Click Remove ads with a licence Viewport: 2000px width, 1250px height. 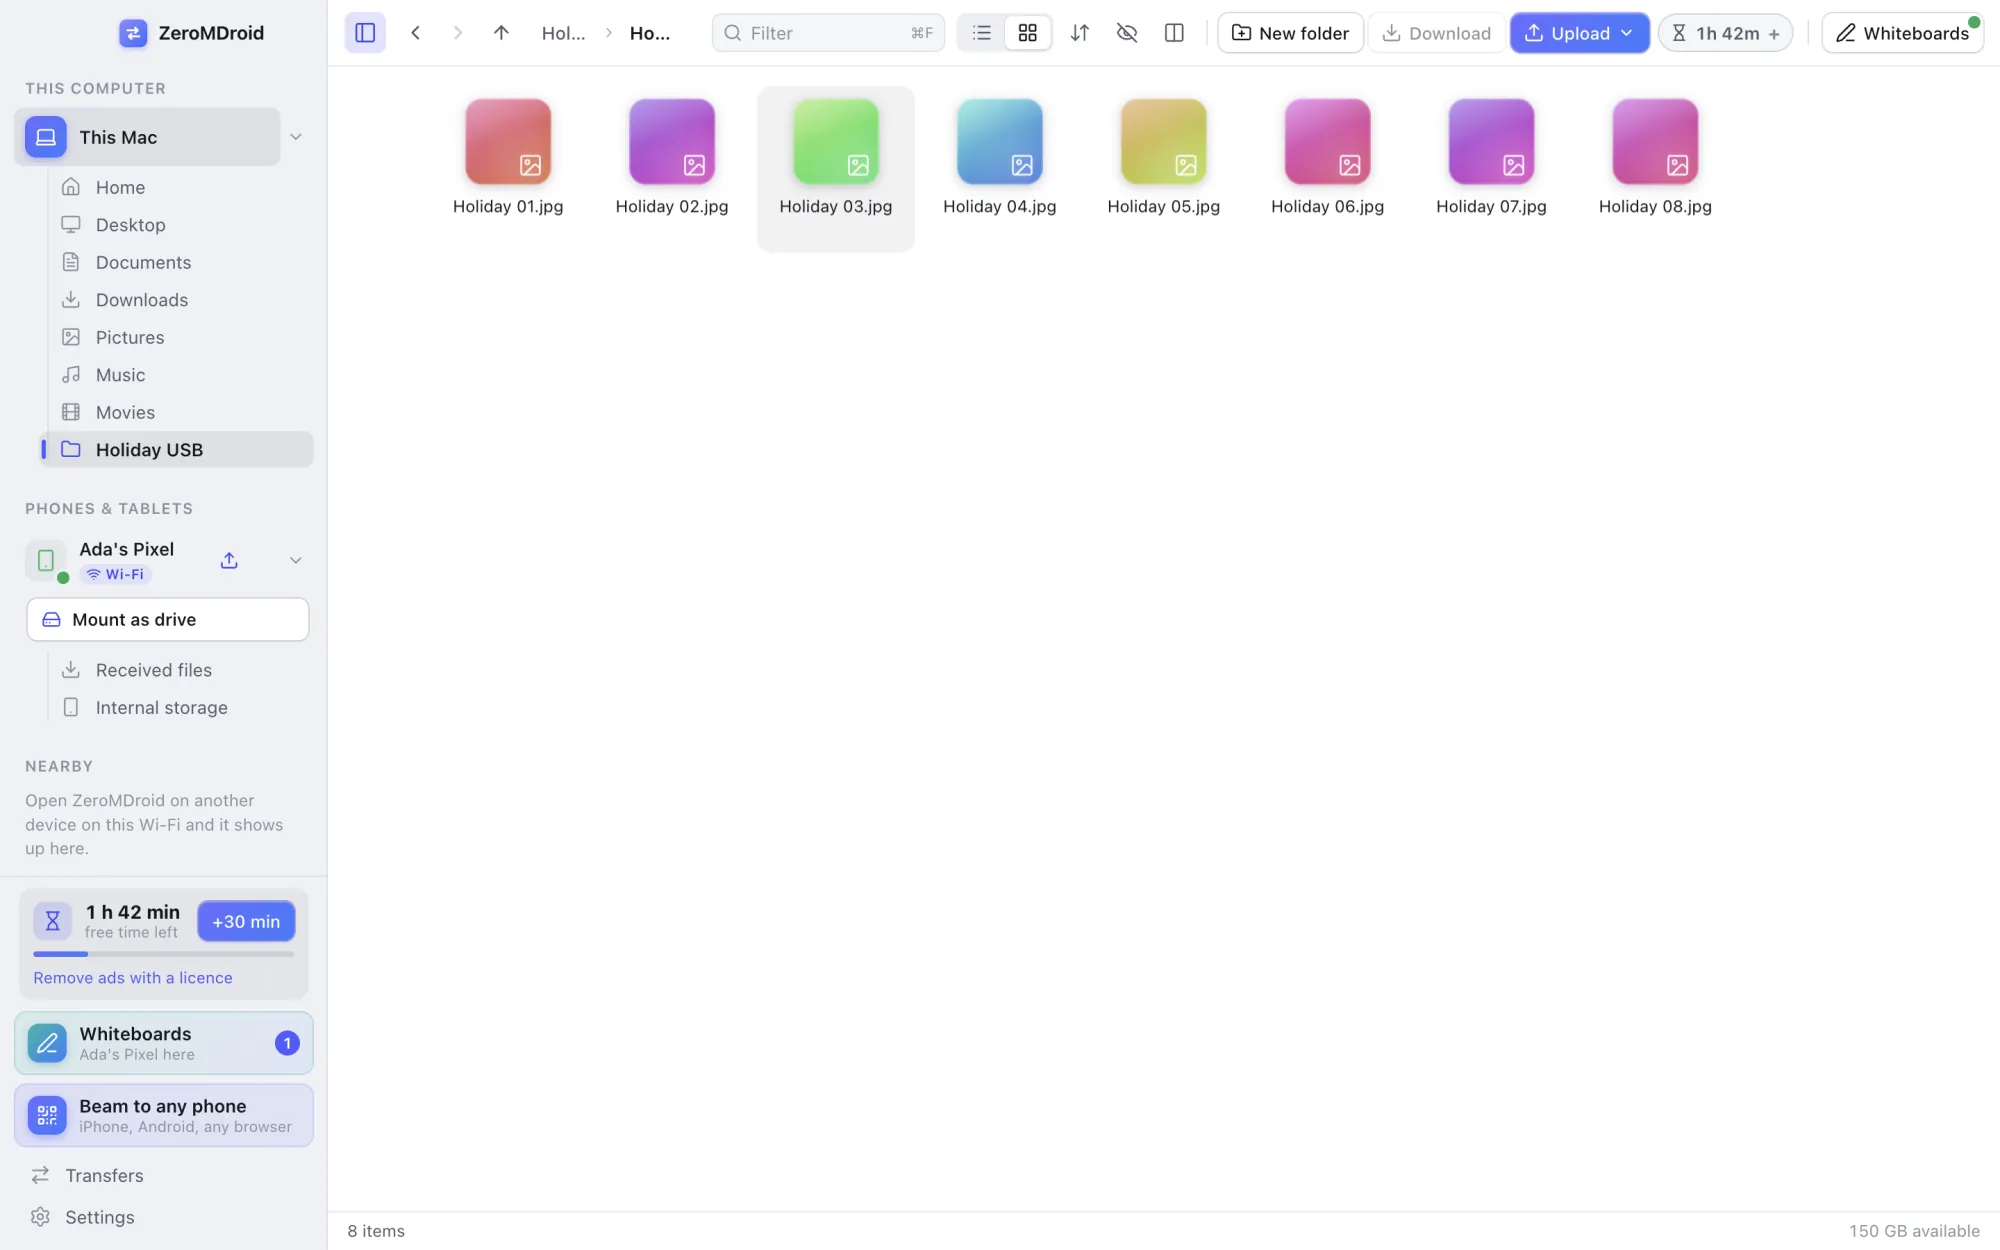click(133, 978)
